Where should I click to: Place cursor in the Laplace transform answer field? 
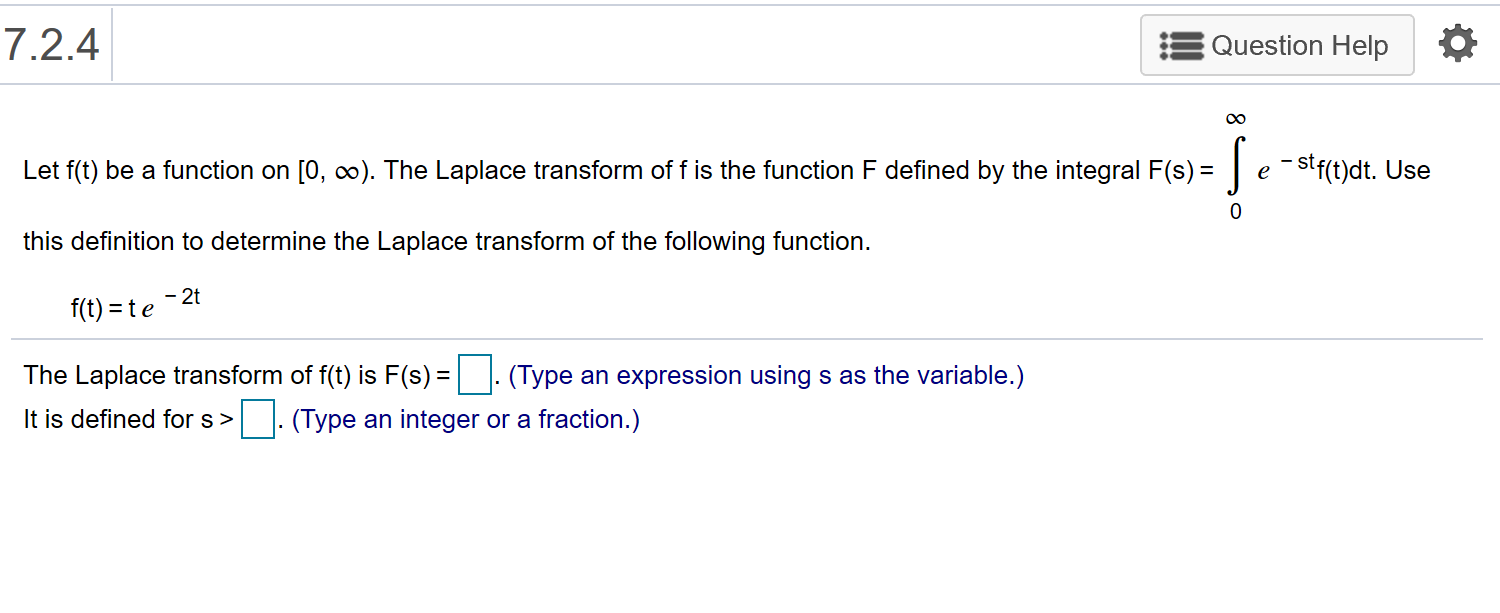click(473, 374)
